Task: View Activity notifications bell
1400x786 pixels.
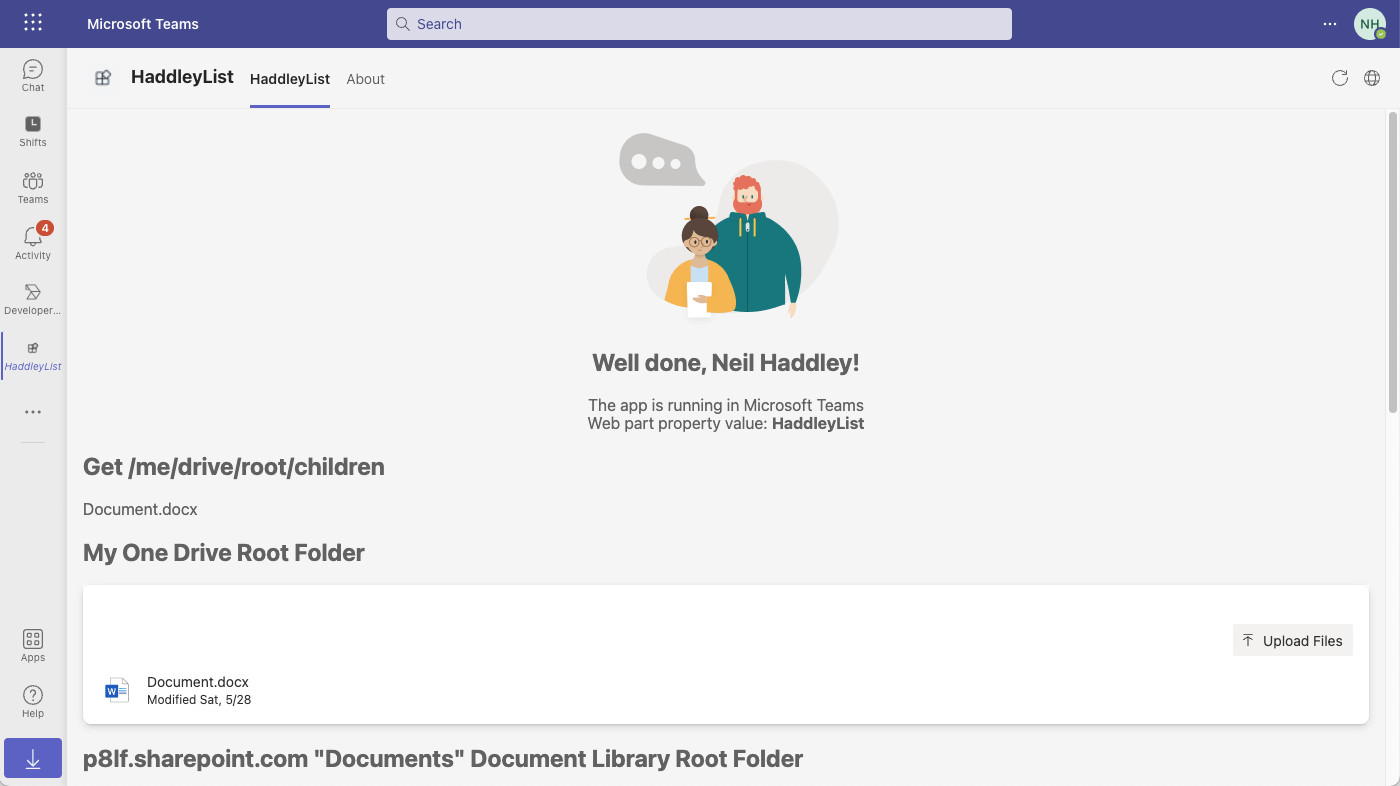Action: click(33, 243)
